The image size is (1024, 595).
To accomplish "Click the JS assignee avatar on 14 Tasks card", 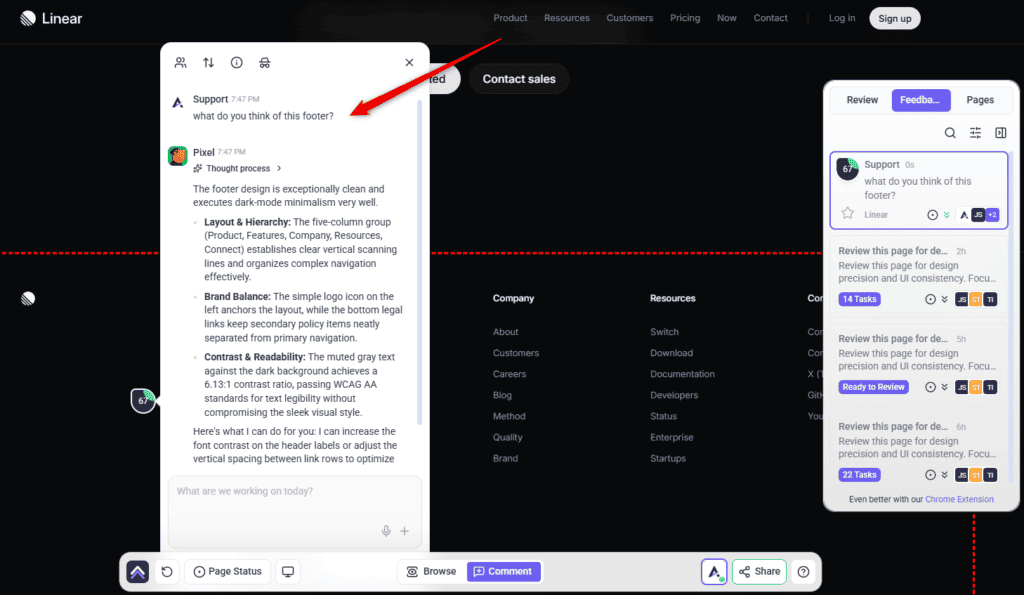I will click(962, 299).
